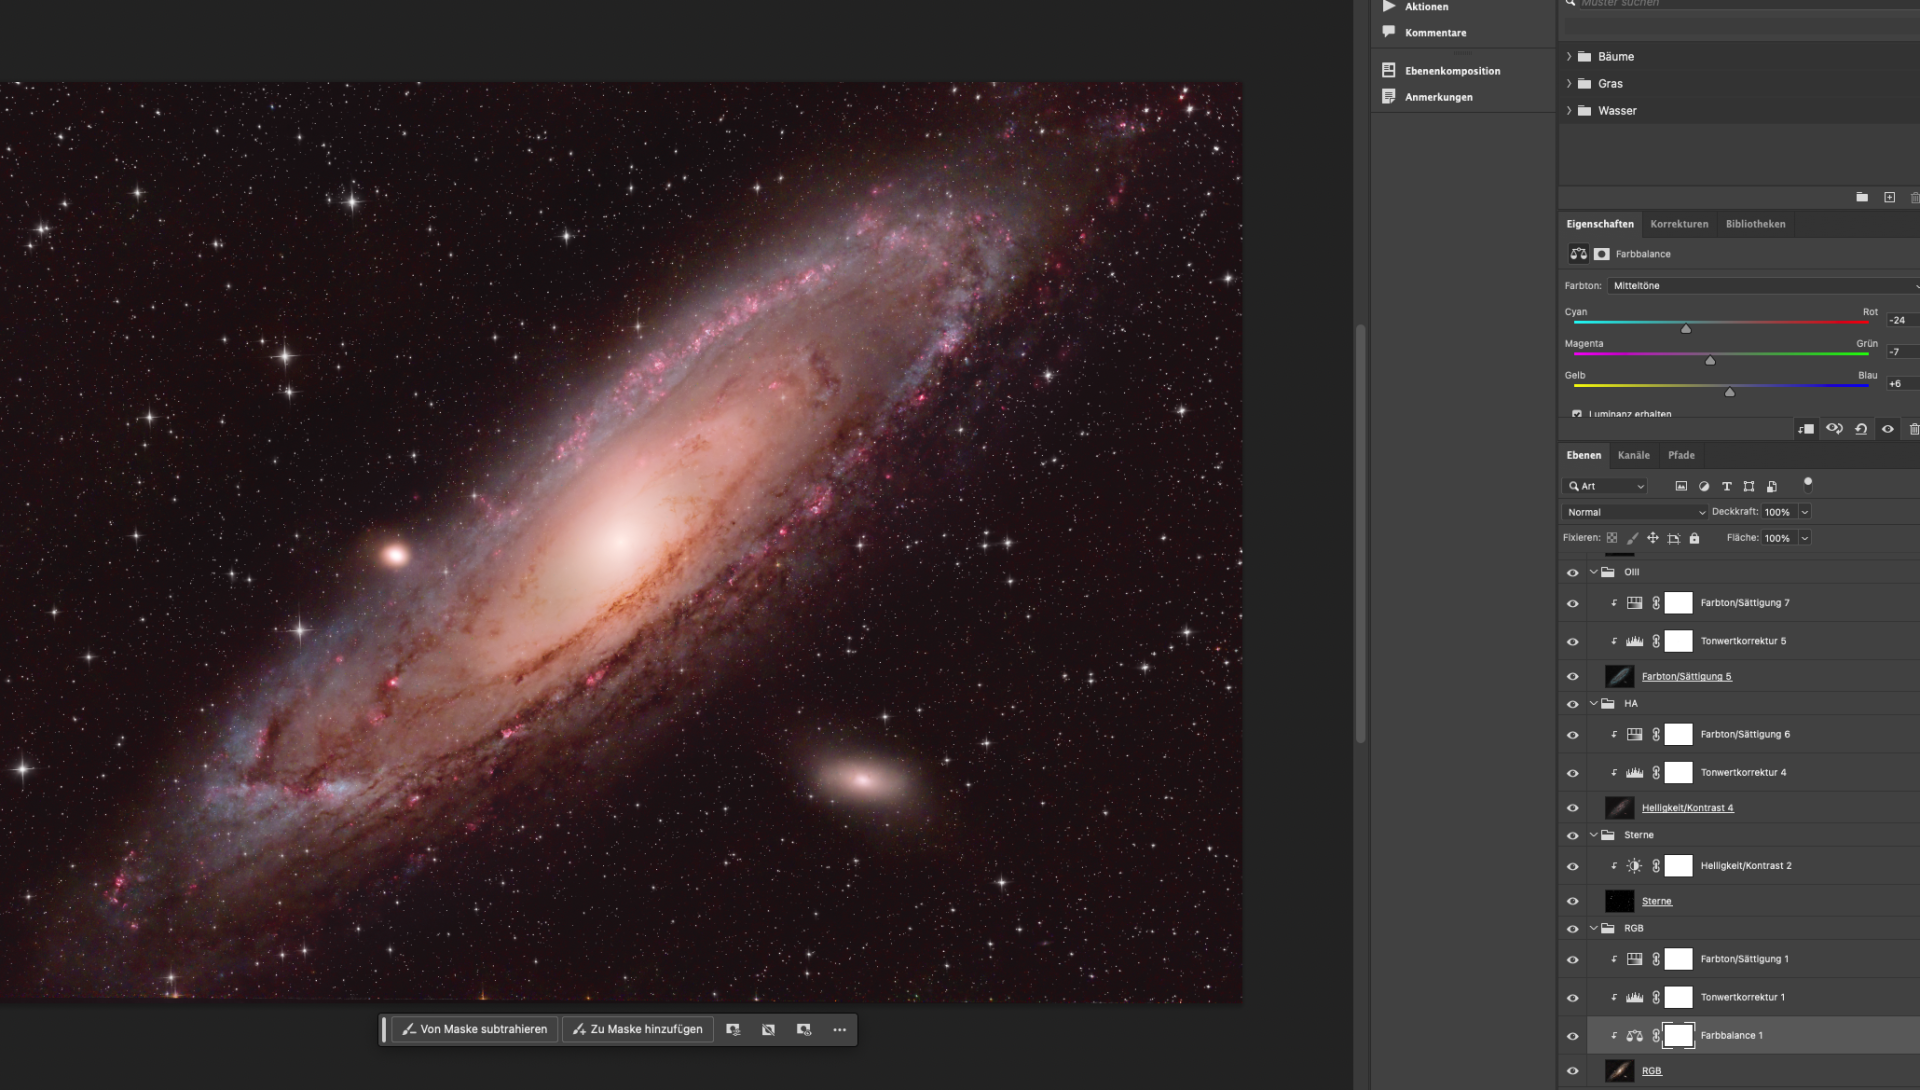This screenshot has width=1920, height=1090.
Task: Hide the Helligkeit/Kontrast 4 layer
Action: pos(1572,808)
